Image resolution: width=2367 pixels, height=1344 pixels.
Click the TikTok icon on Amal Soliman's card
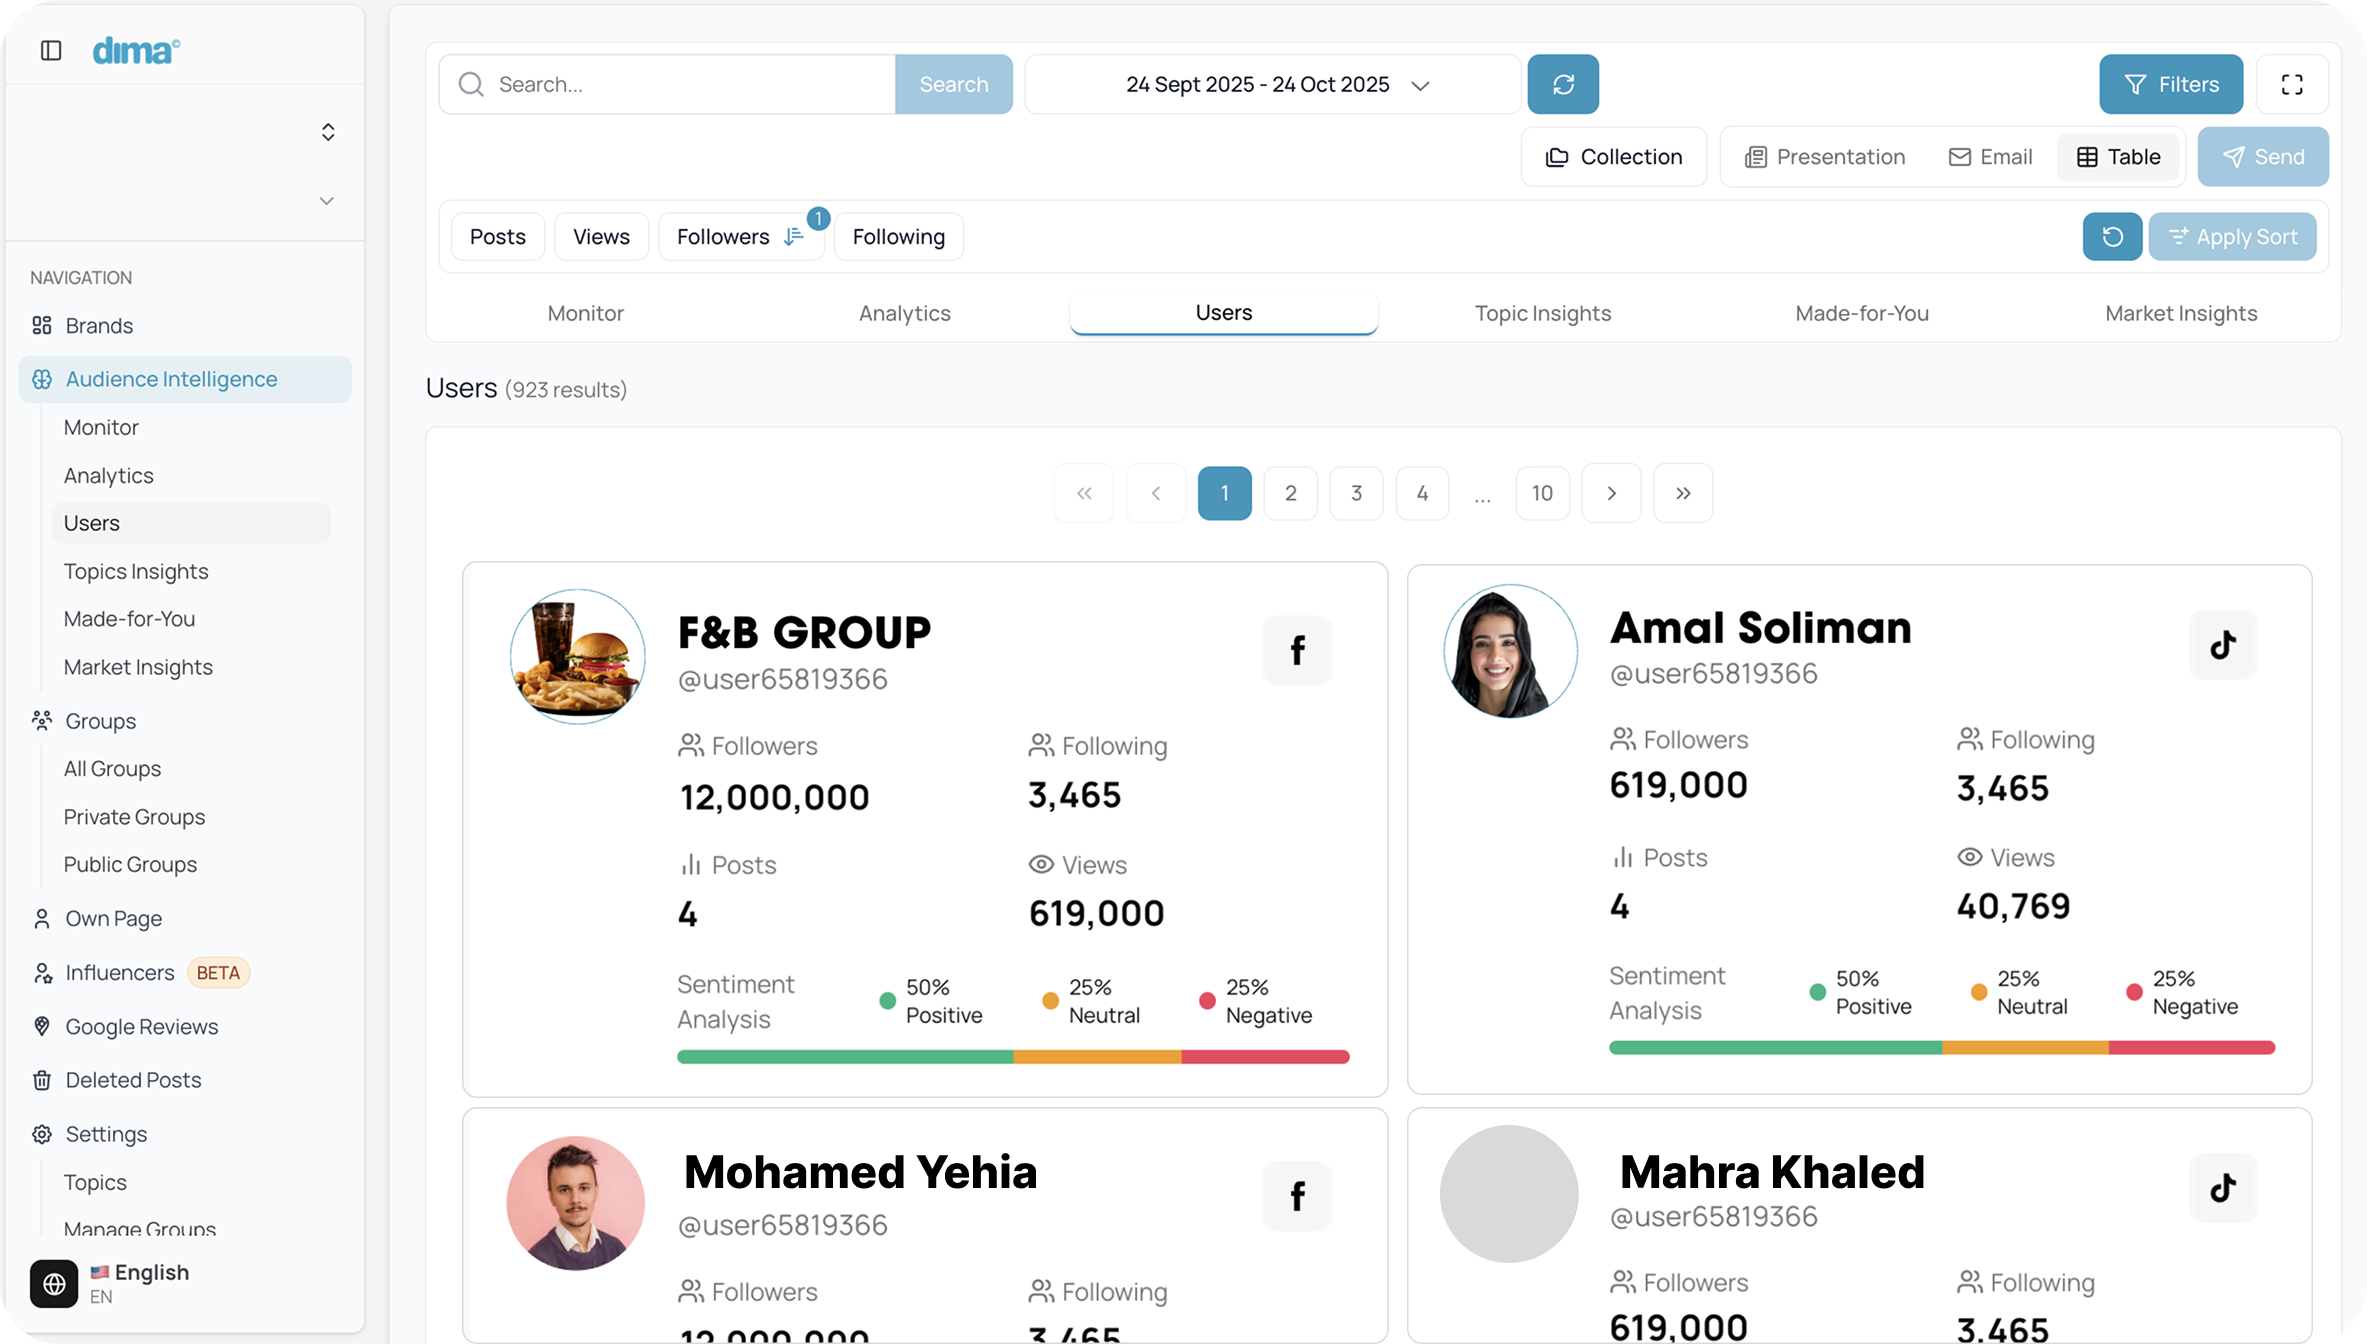tap(2222, 645)
